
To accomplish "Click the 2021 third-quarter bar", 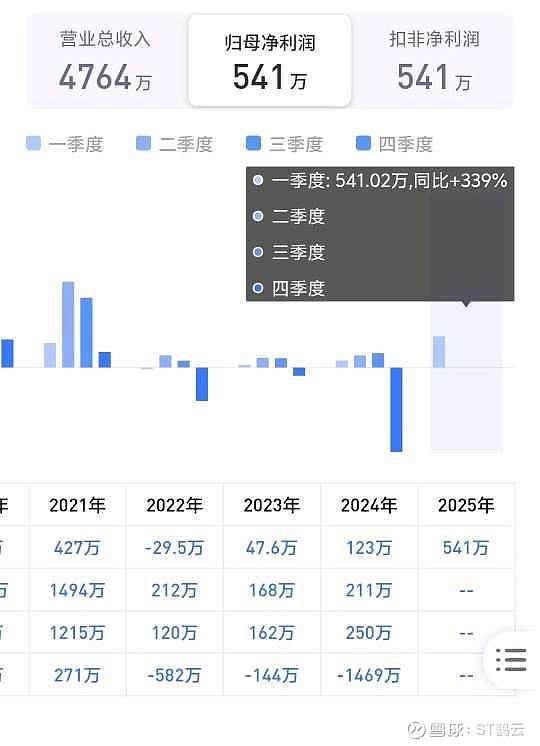I will (86, 333).
